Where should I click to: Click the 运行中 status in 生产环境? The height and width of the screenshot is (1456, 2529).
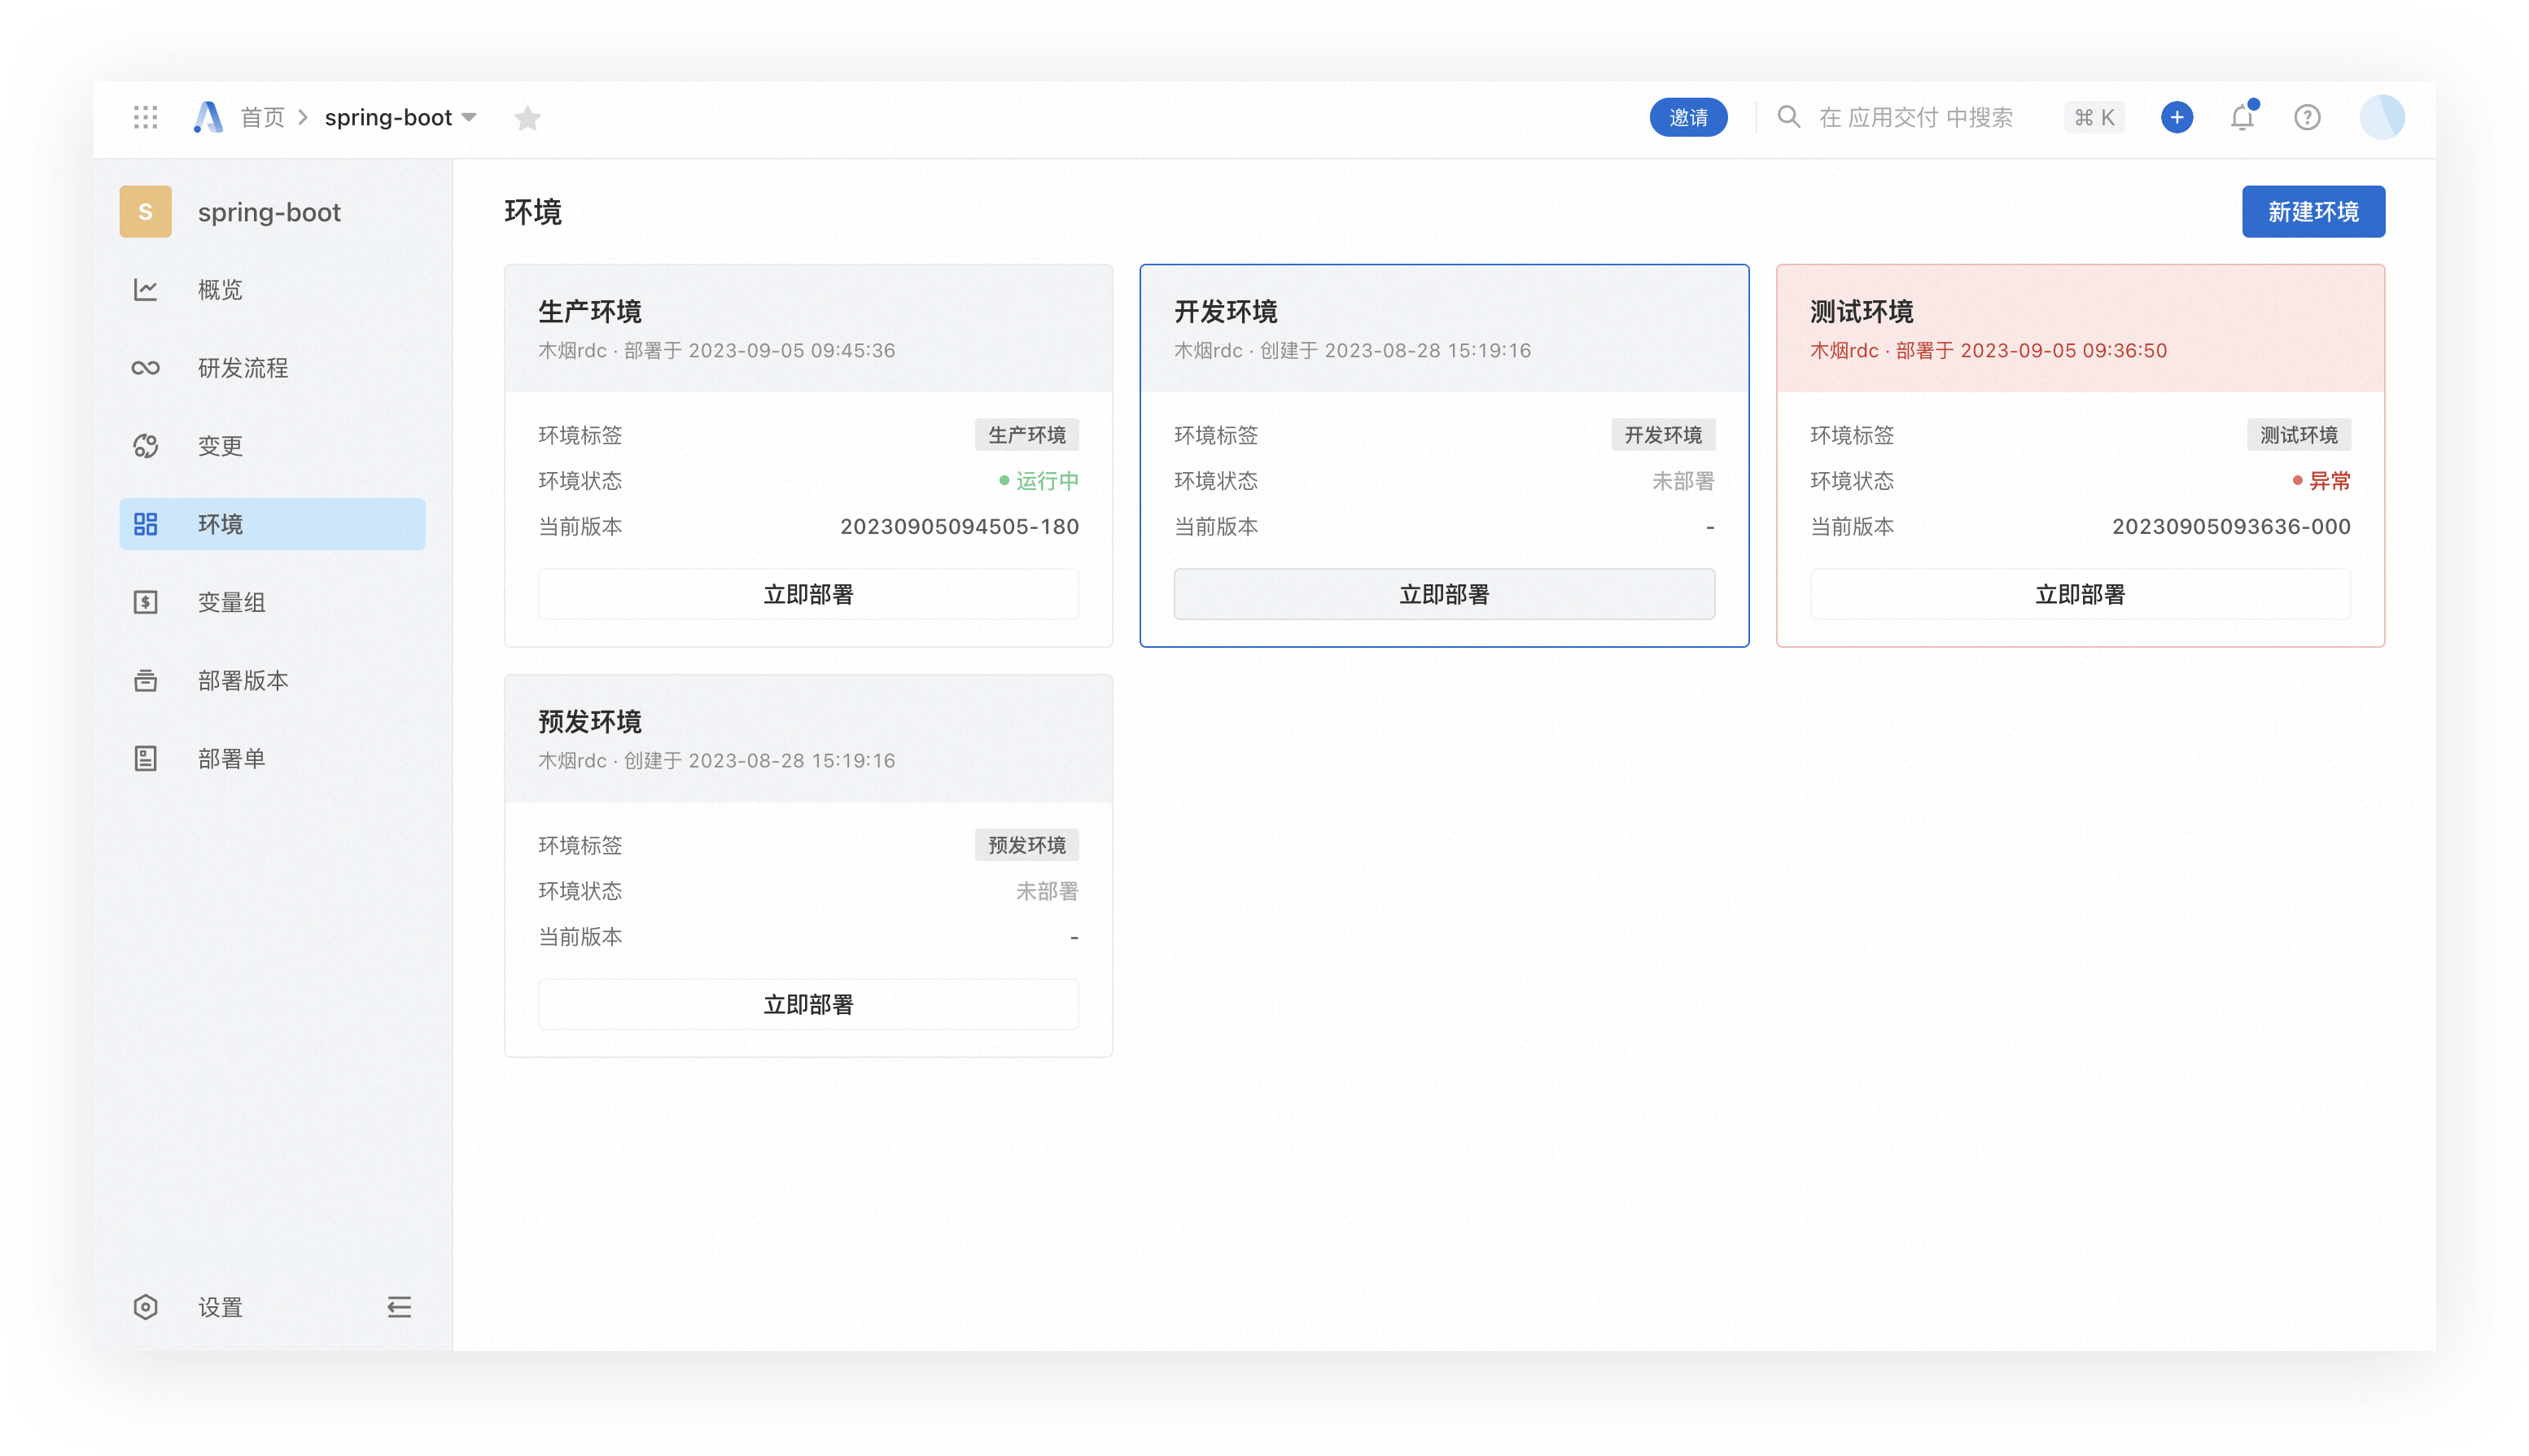click(x=1039, y=480)
